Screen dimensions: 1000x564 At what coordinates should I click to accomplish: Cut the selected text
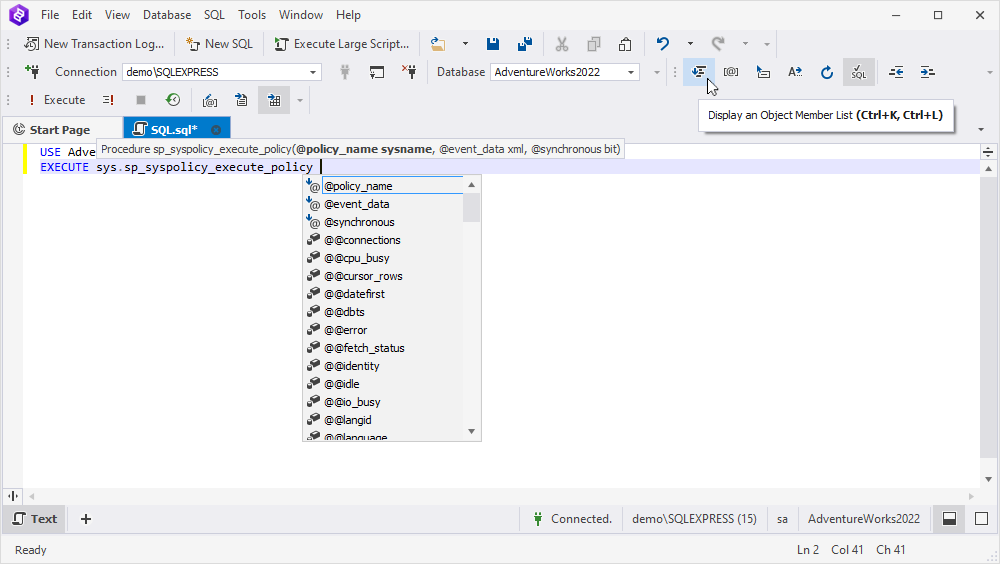(x=561, y=44)
